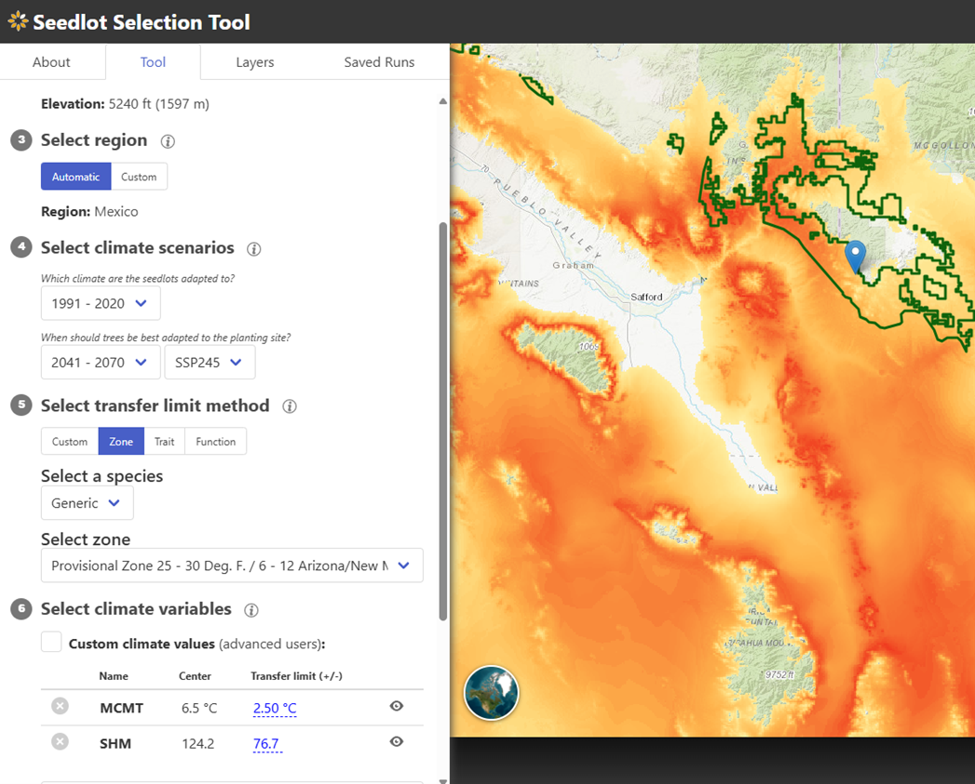Open the globe basemap switcher
This screenshot has width=975, height=784.
click(491, 693)
